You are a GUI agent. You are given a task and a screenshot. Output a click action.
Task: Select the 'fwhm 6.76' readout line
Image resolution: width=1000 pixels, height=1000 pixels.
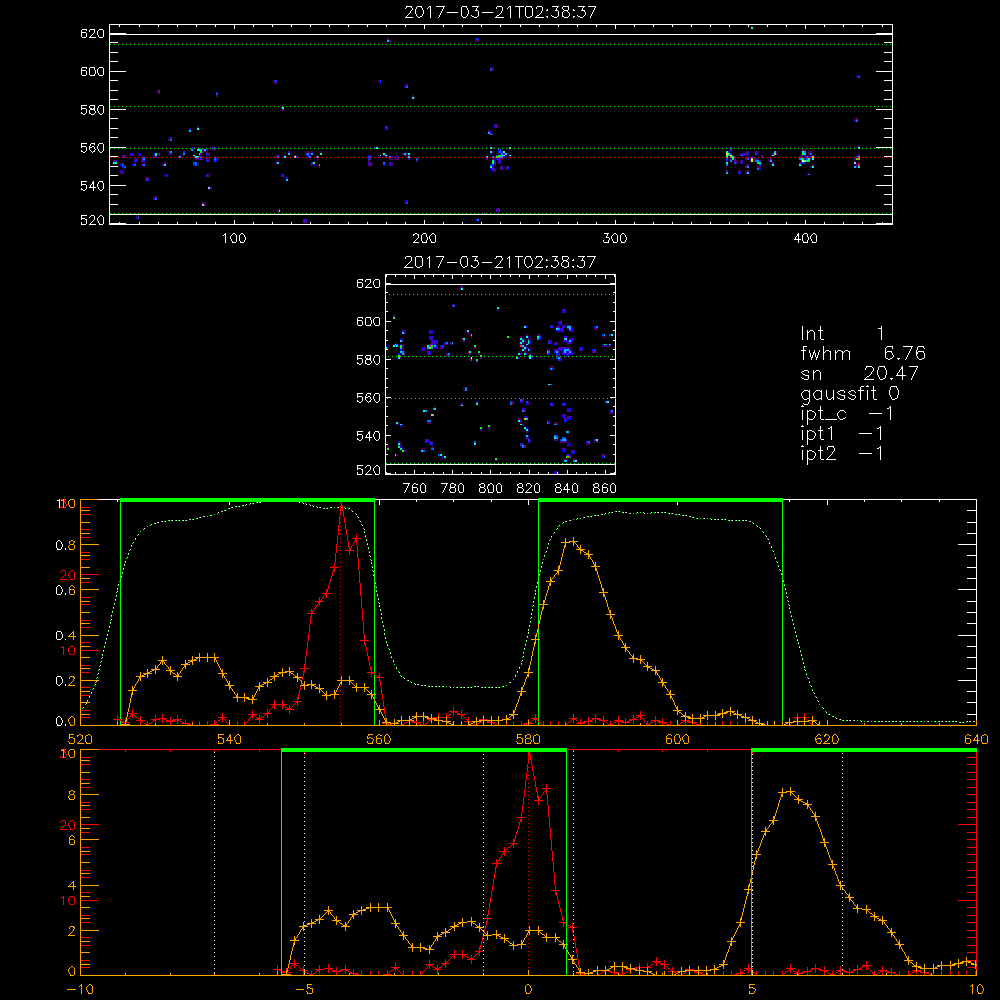[x=863, y=353]
